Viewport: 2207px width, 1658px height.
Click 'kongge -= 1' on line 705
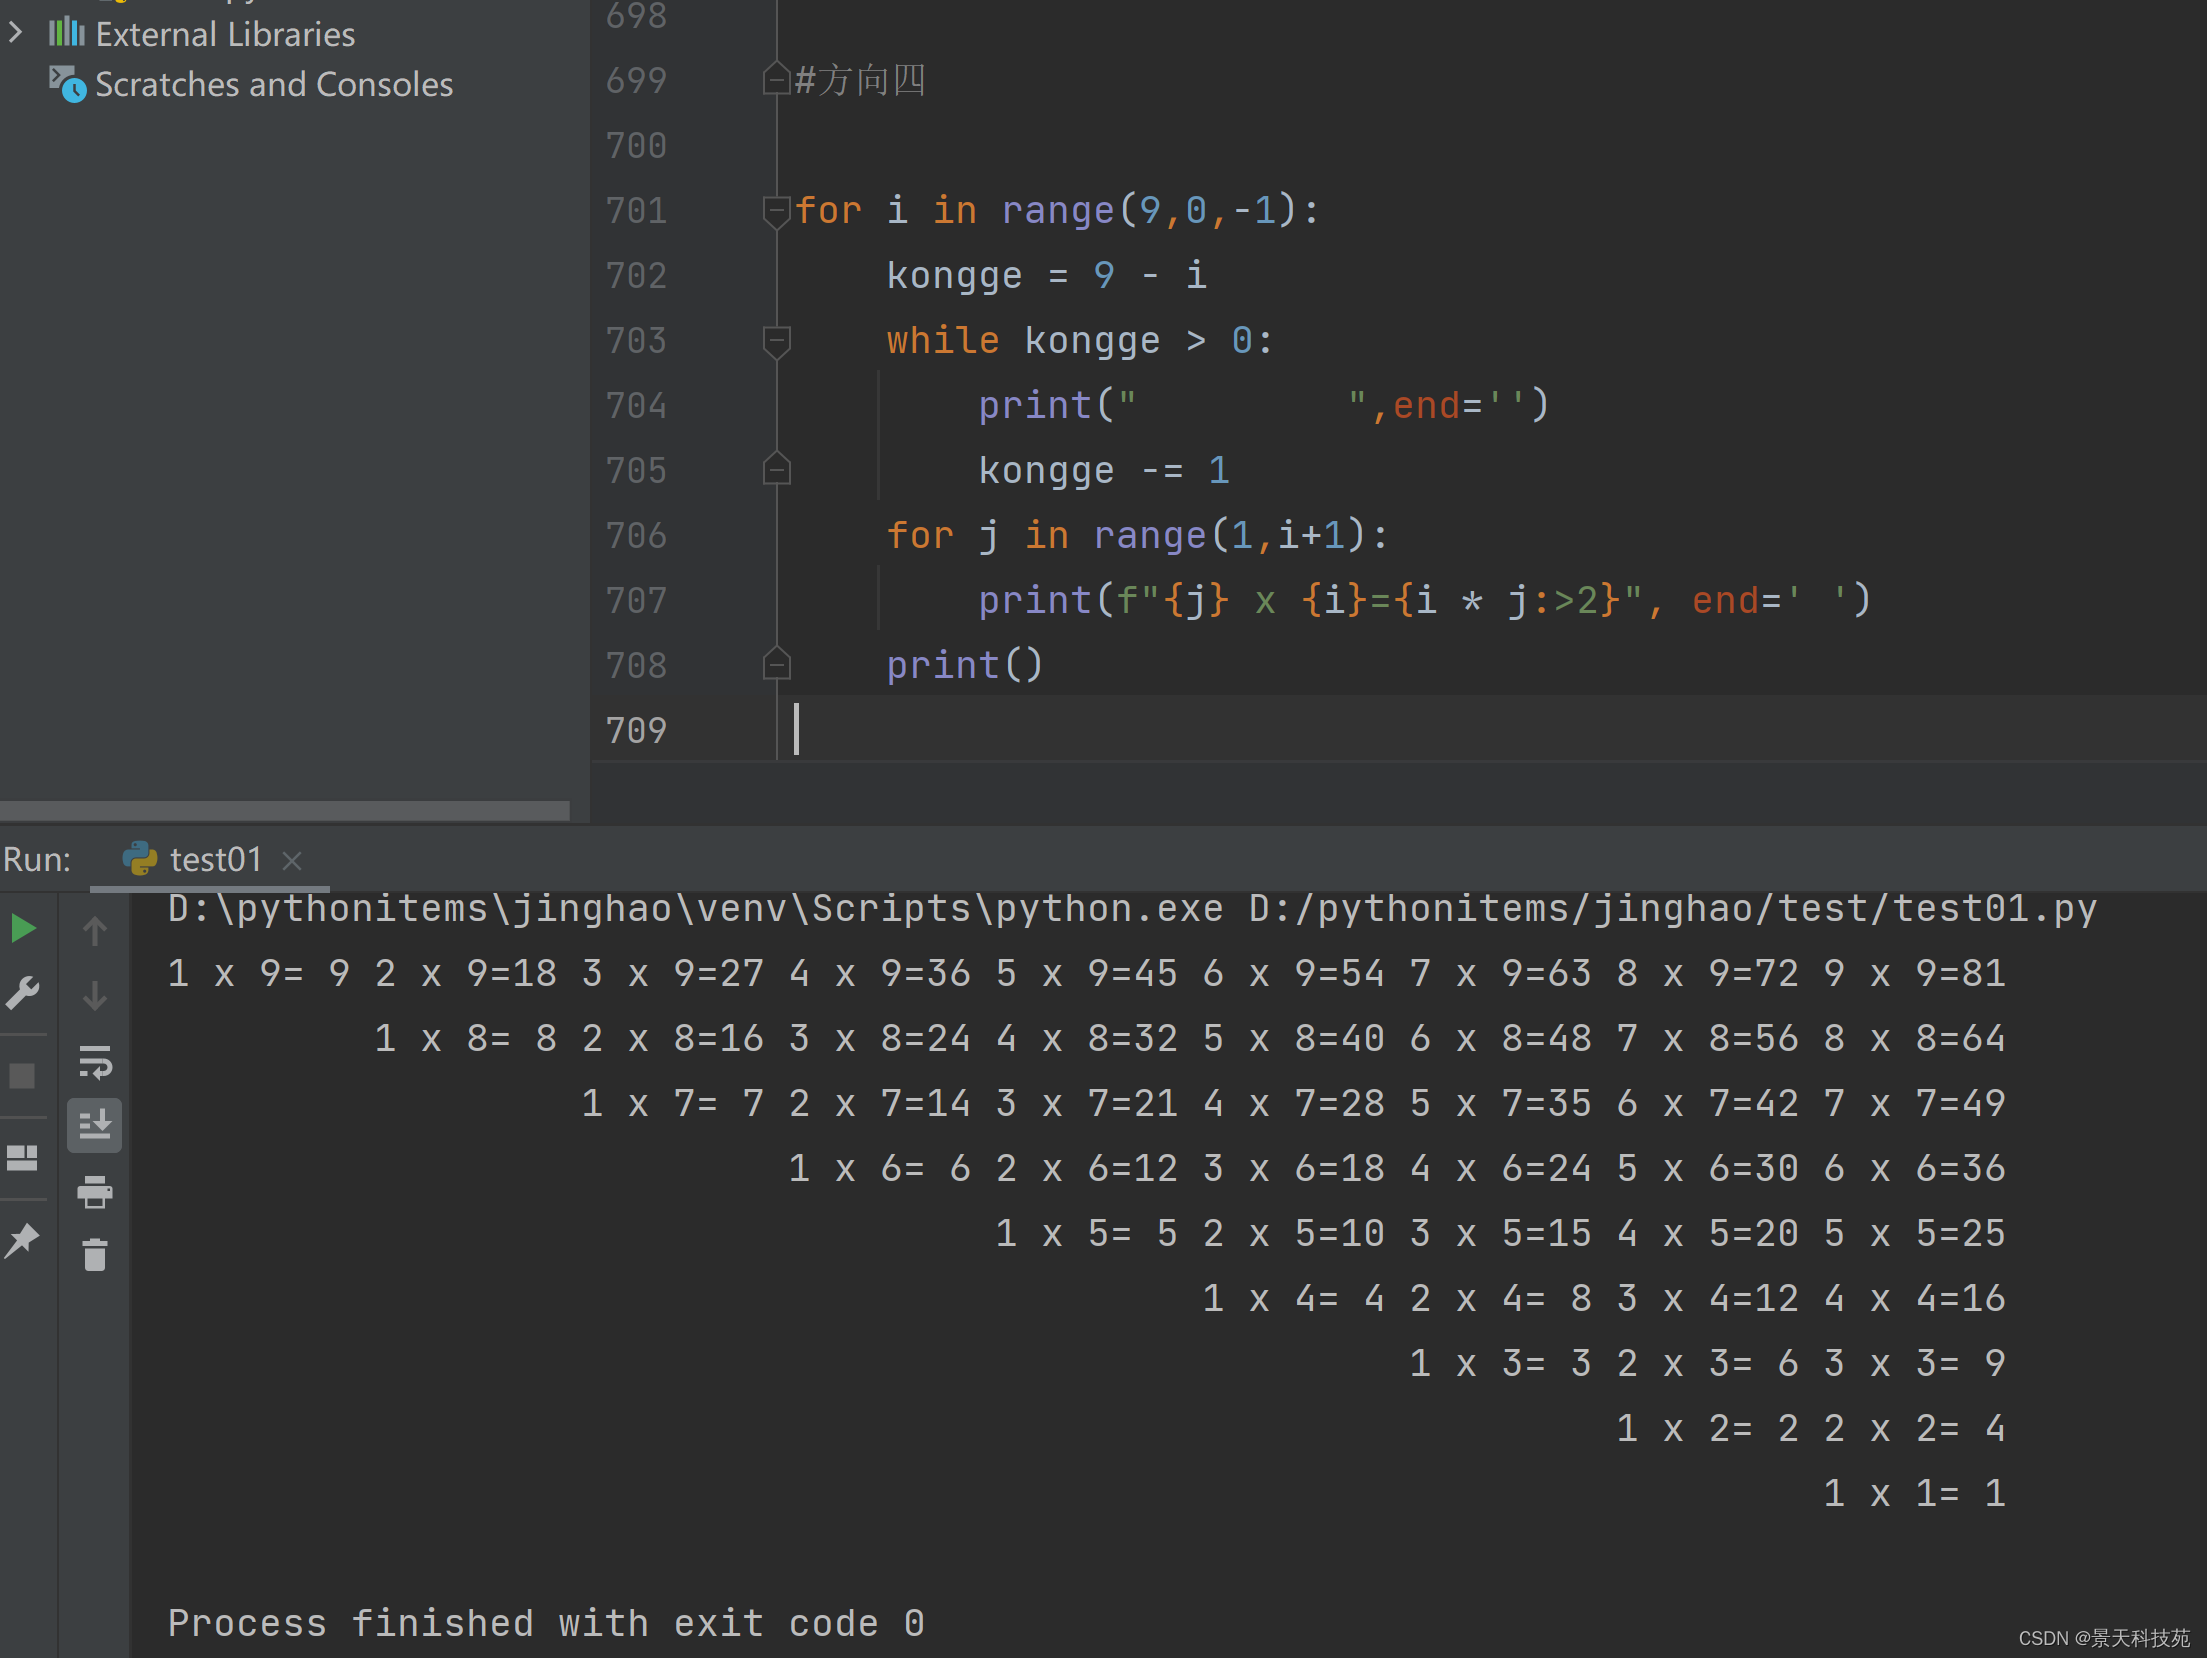(x=1104, y=470)
